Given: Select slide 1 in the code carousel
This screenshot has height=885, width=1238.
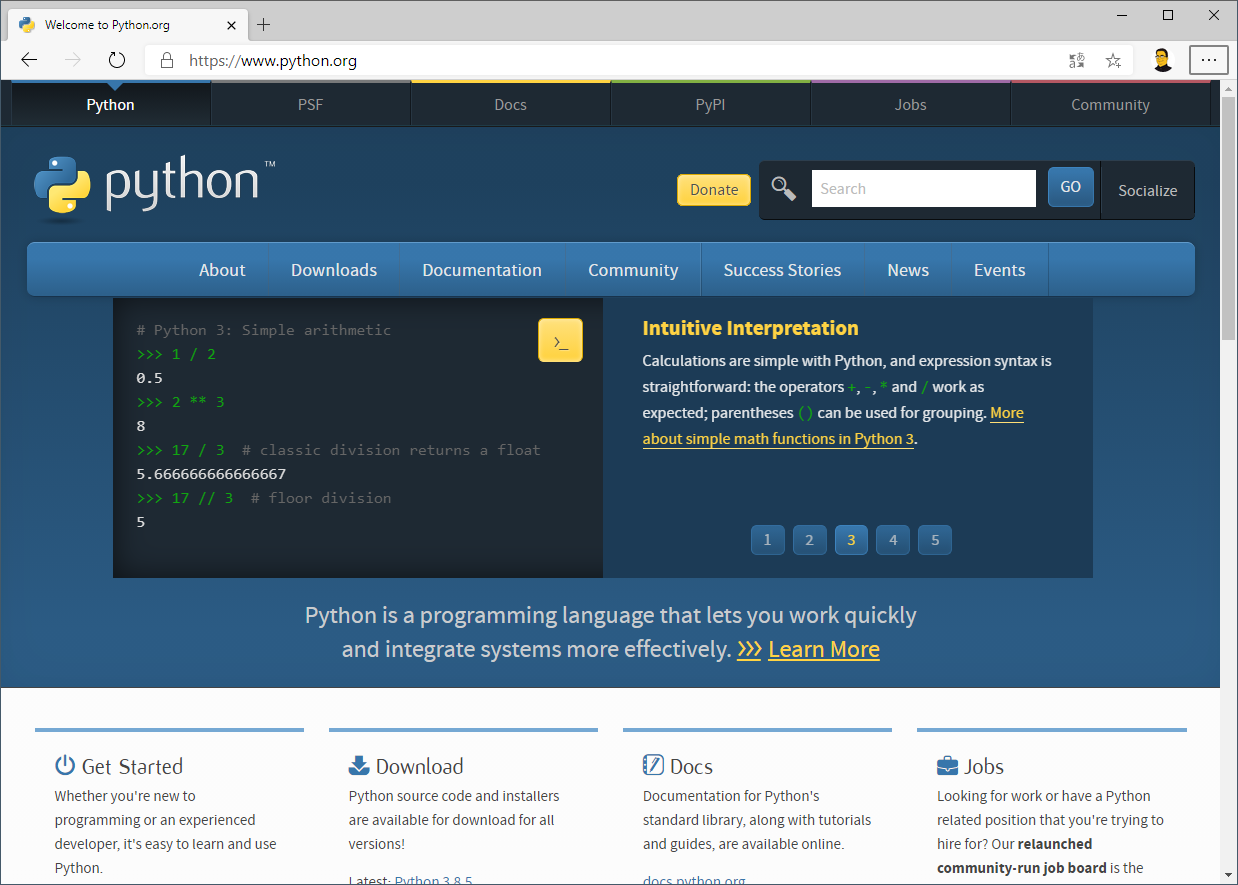Looking at the screenshot, I should point(767,540).
